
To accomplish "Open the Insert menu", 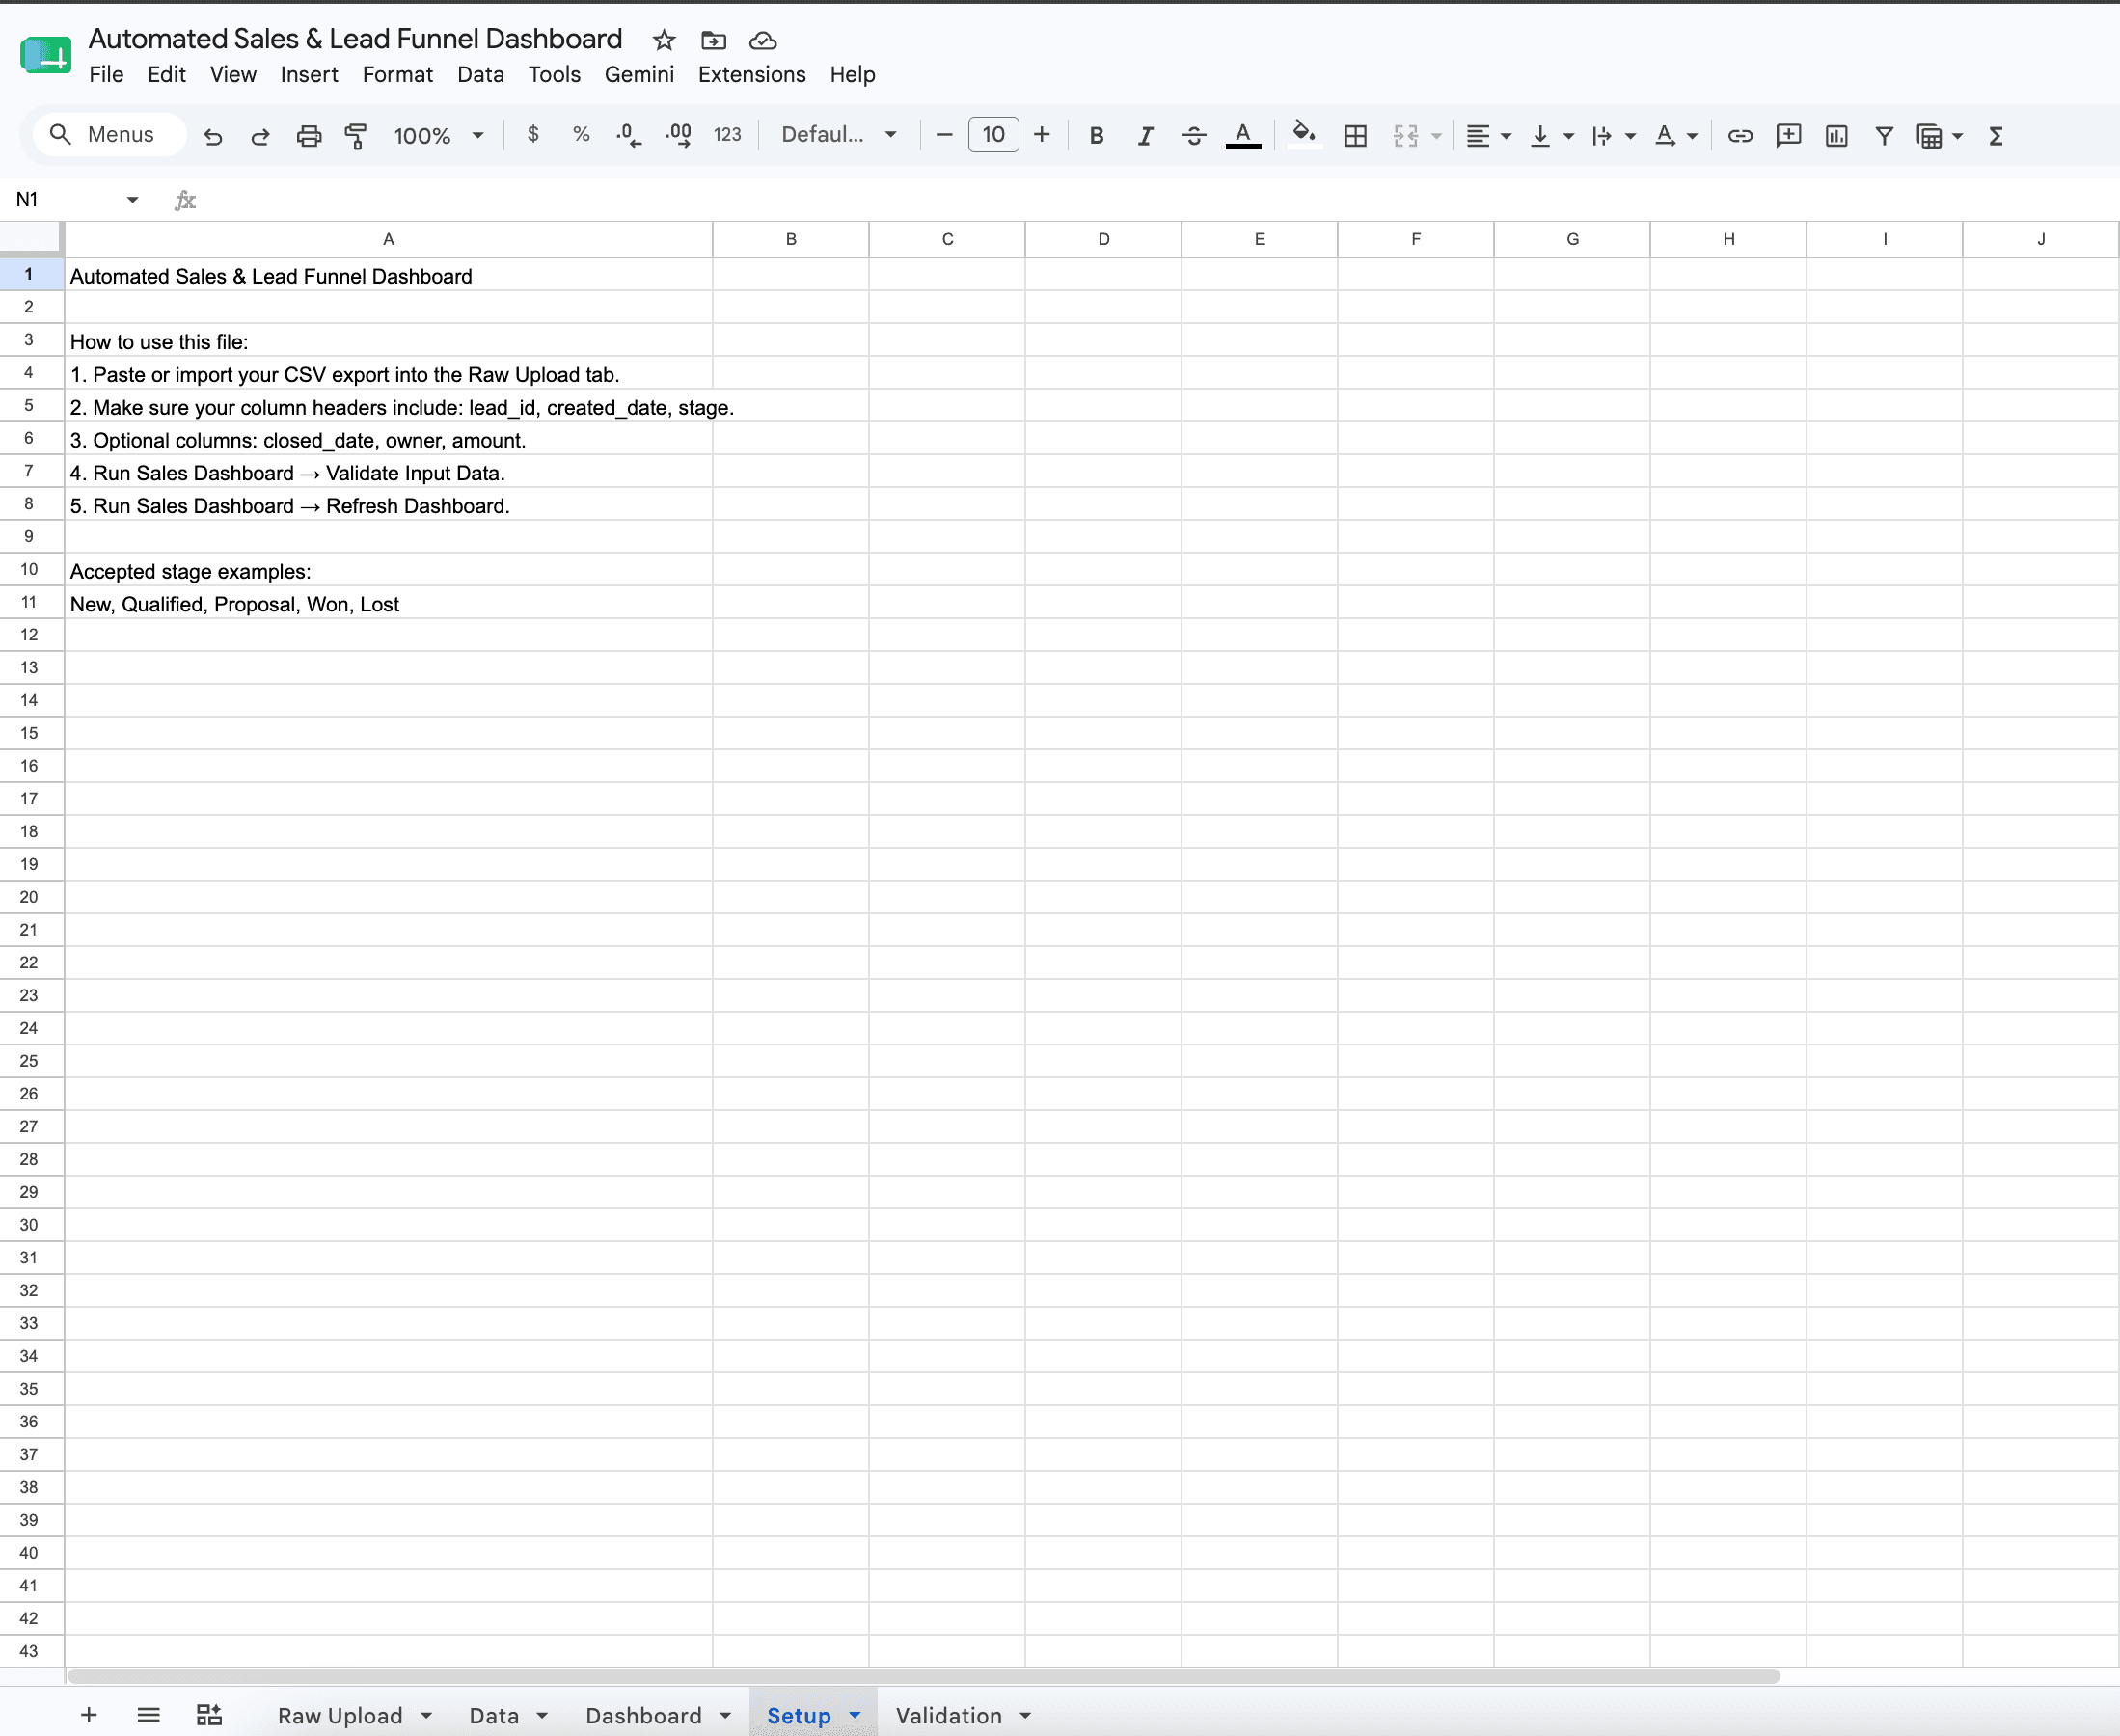I will tap(309, 75).
